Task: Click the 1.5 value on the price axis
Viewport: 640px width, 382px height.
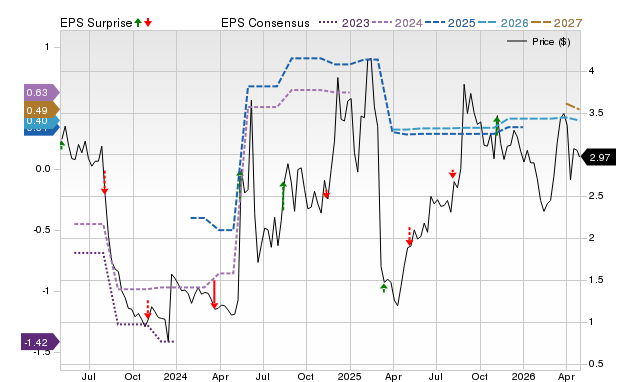Action: point(596,280)
